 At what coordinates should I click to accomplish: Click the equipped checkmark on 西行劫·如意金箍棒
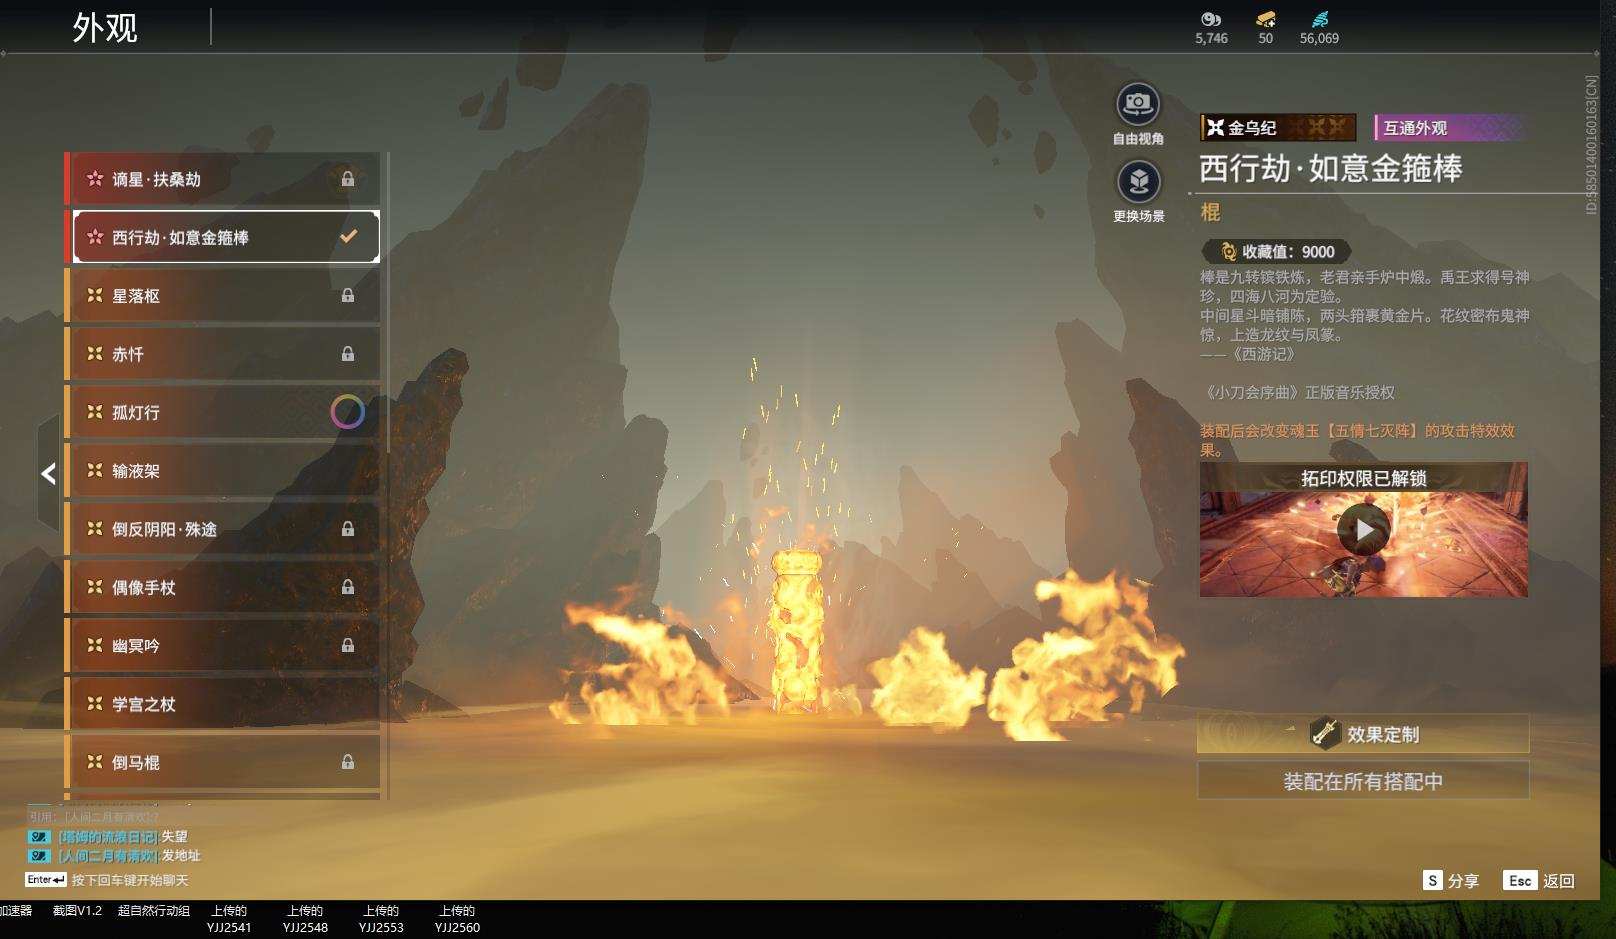point(348,237)
